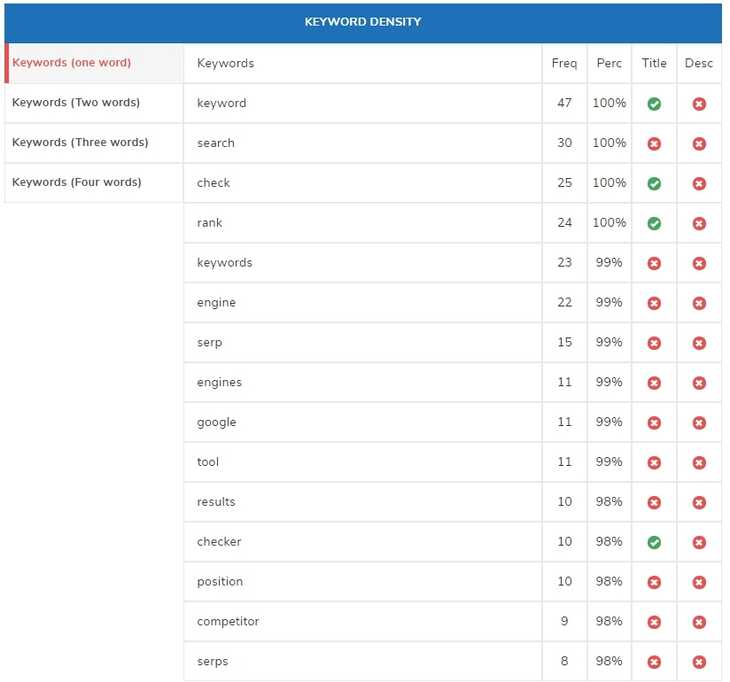Switch to Keywords (Two words) tab
The height and width of the screenshot is (682, 730).
[x=94, y=103]
